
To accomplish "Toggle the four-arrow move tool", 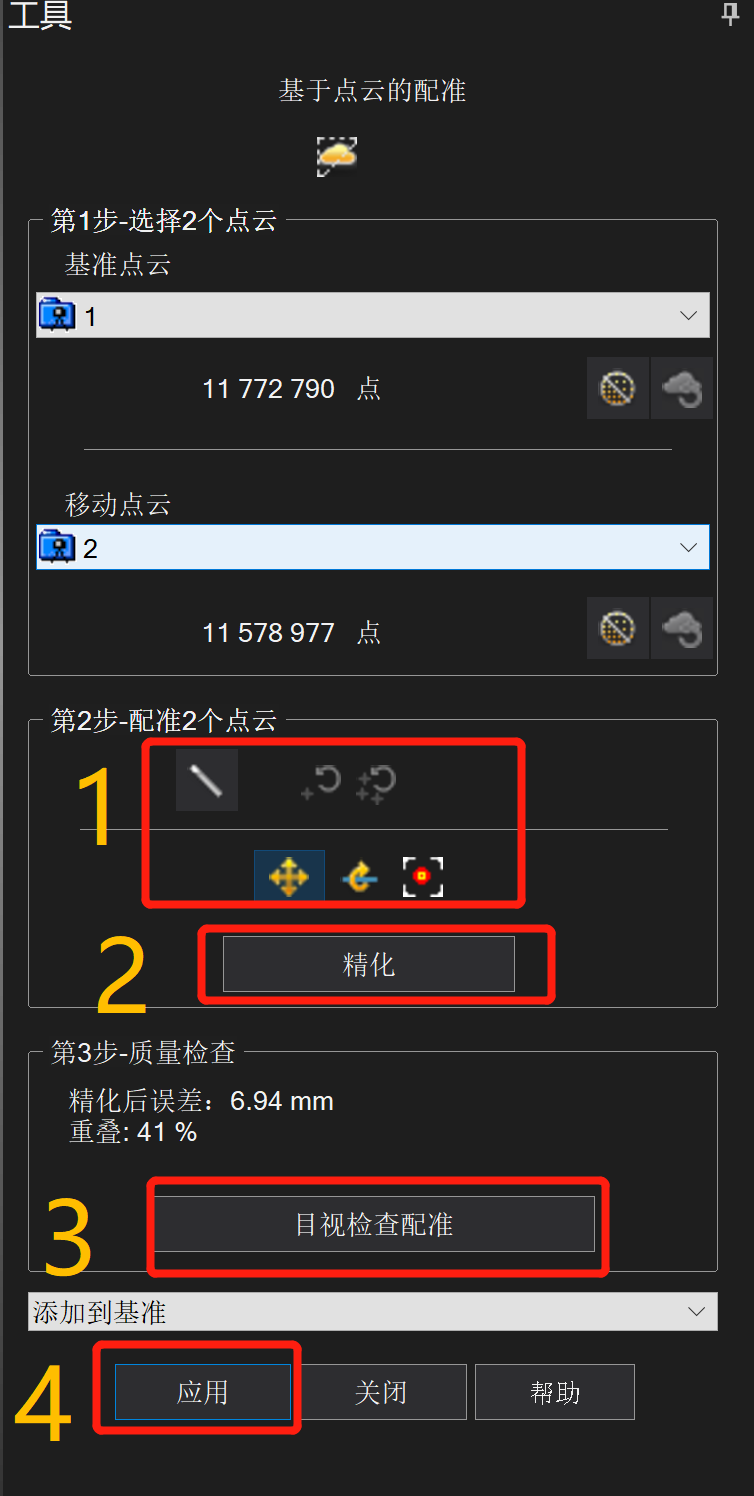I will click(x=289, y=877).
